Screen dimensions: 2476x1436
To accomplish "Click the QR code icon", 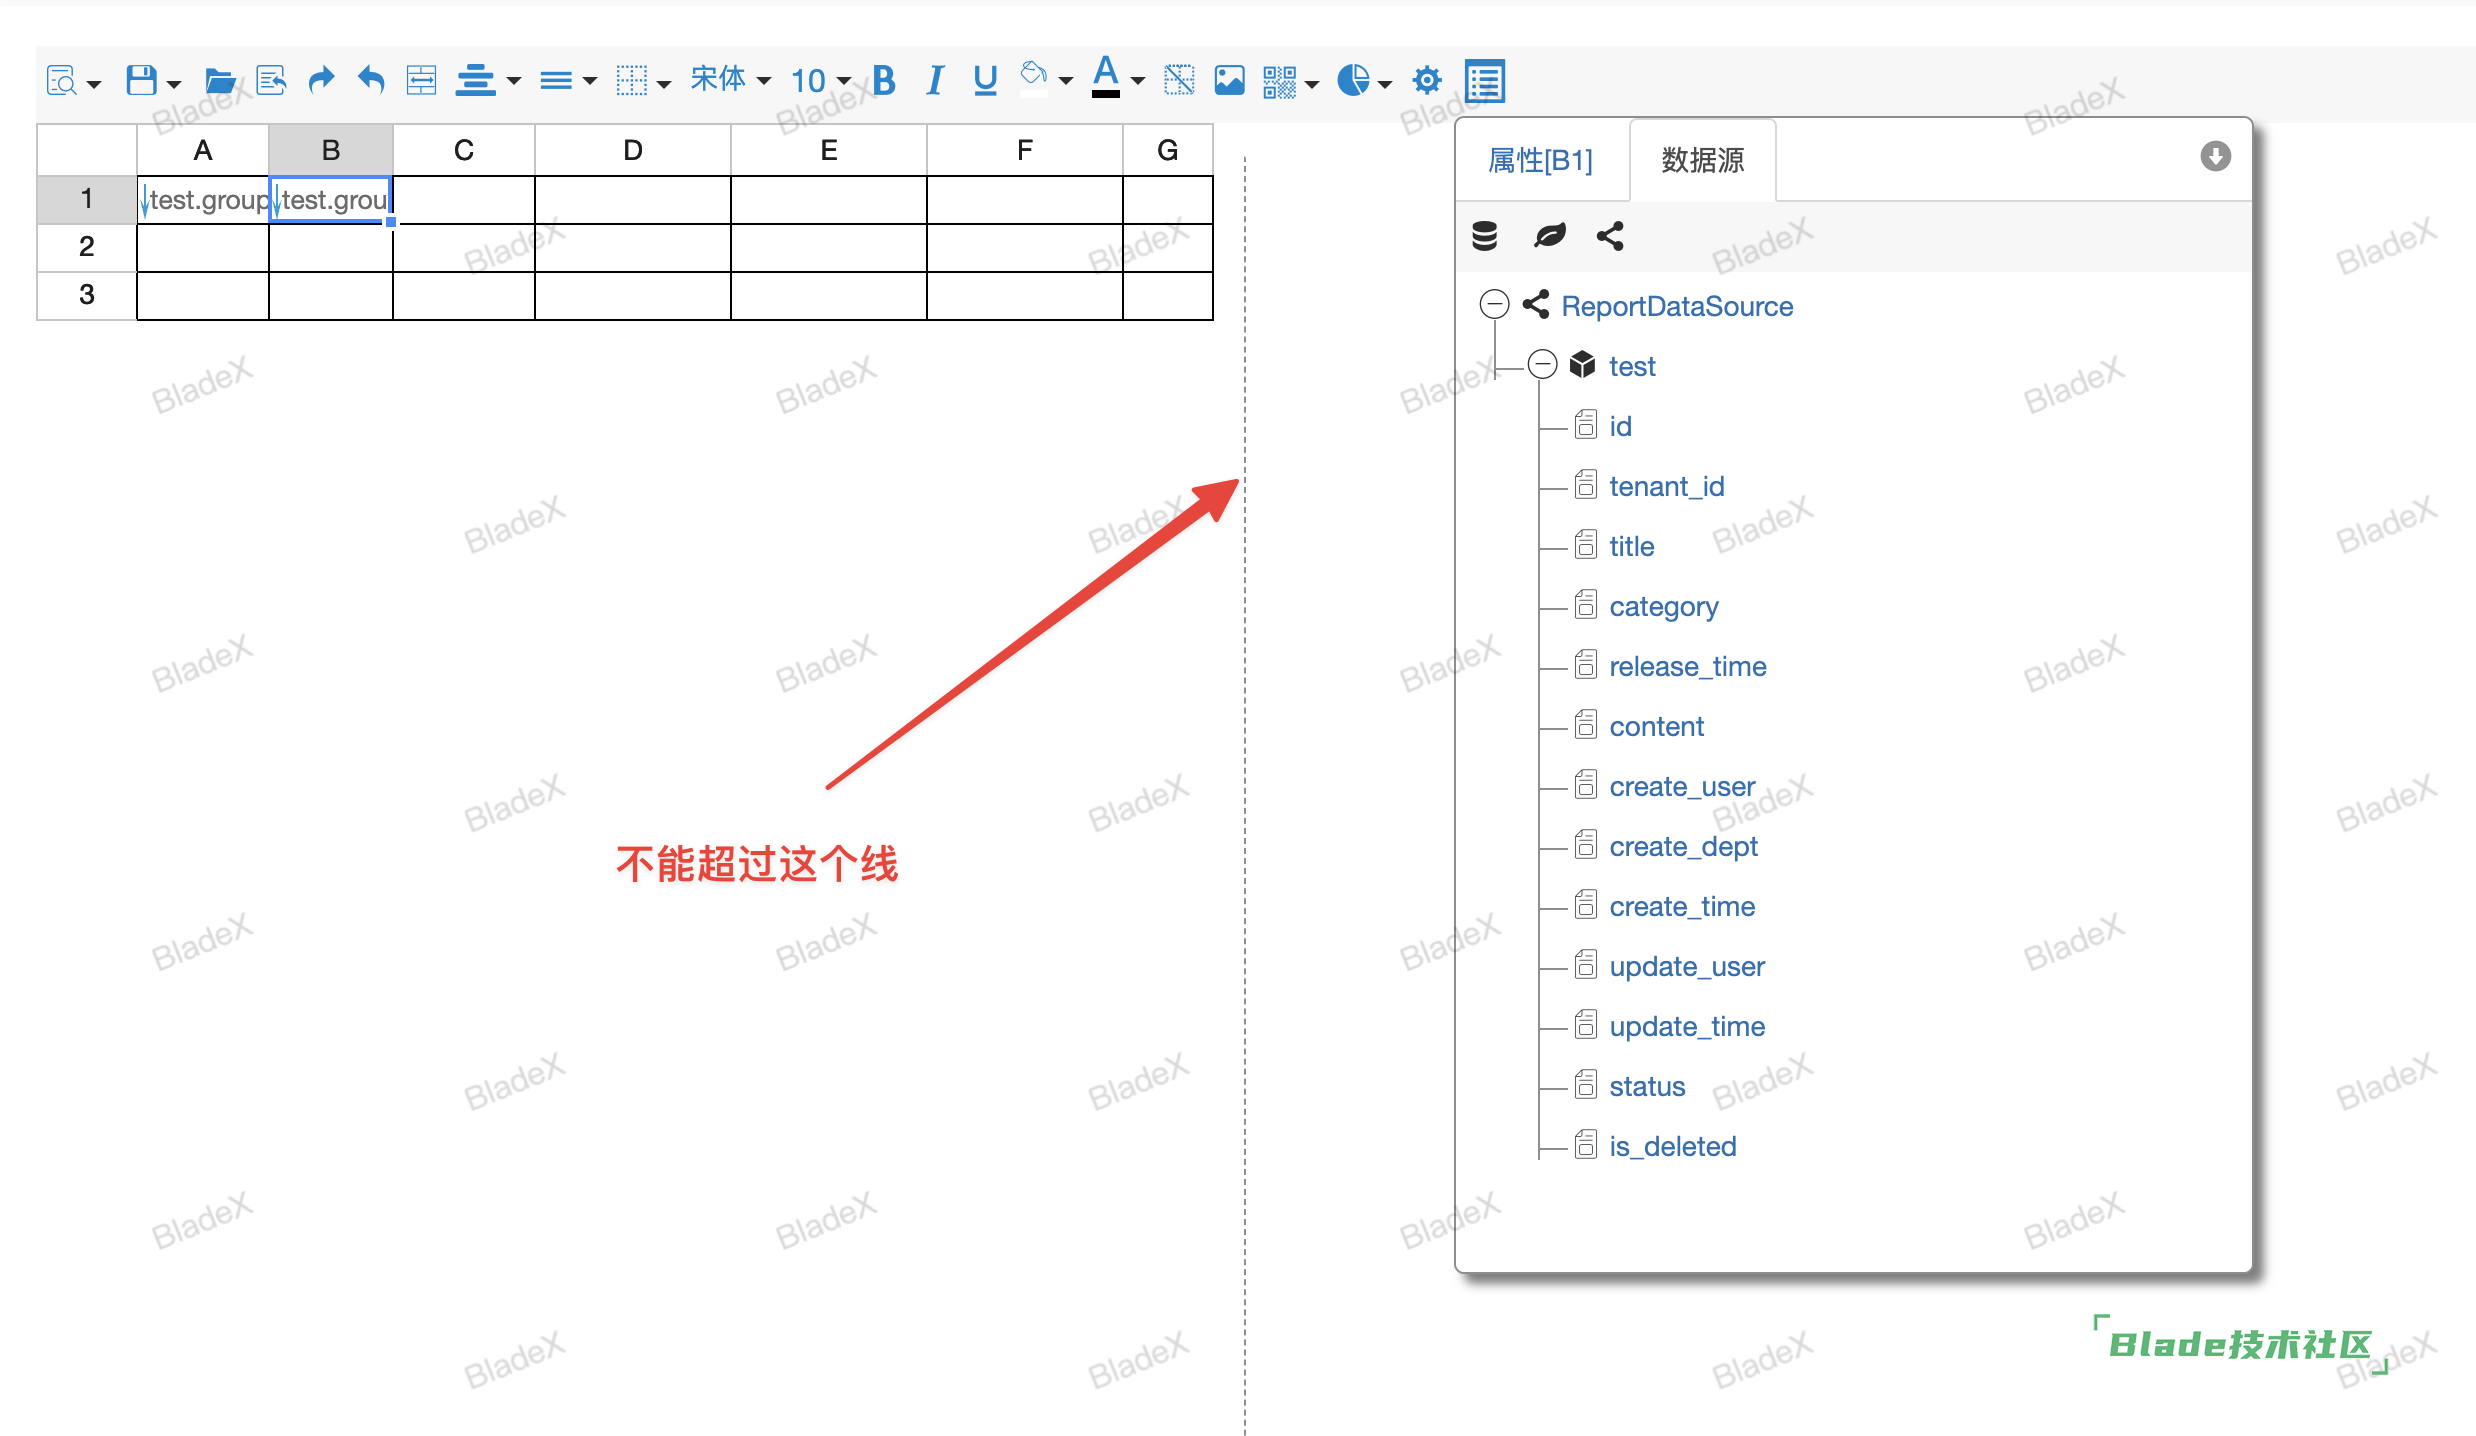I will (x=1279, y=80).
